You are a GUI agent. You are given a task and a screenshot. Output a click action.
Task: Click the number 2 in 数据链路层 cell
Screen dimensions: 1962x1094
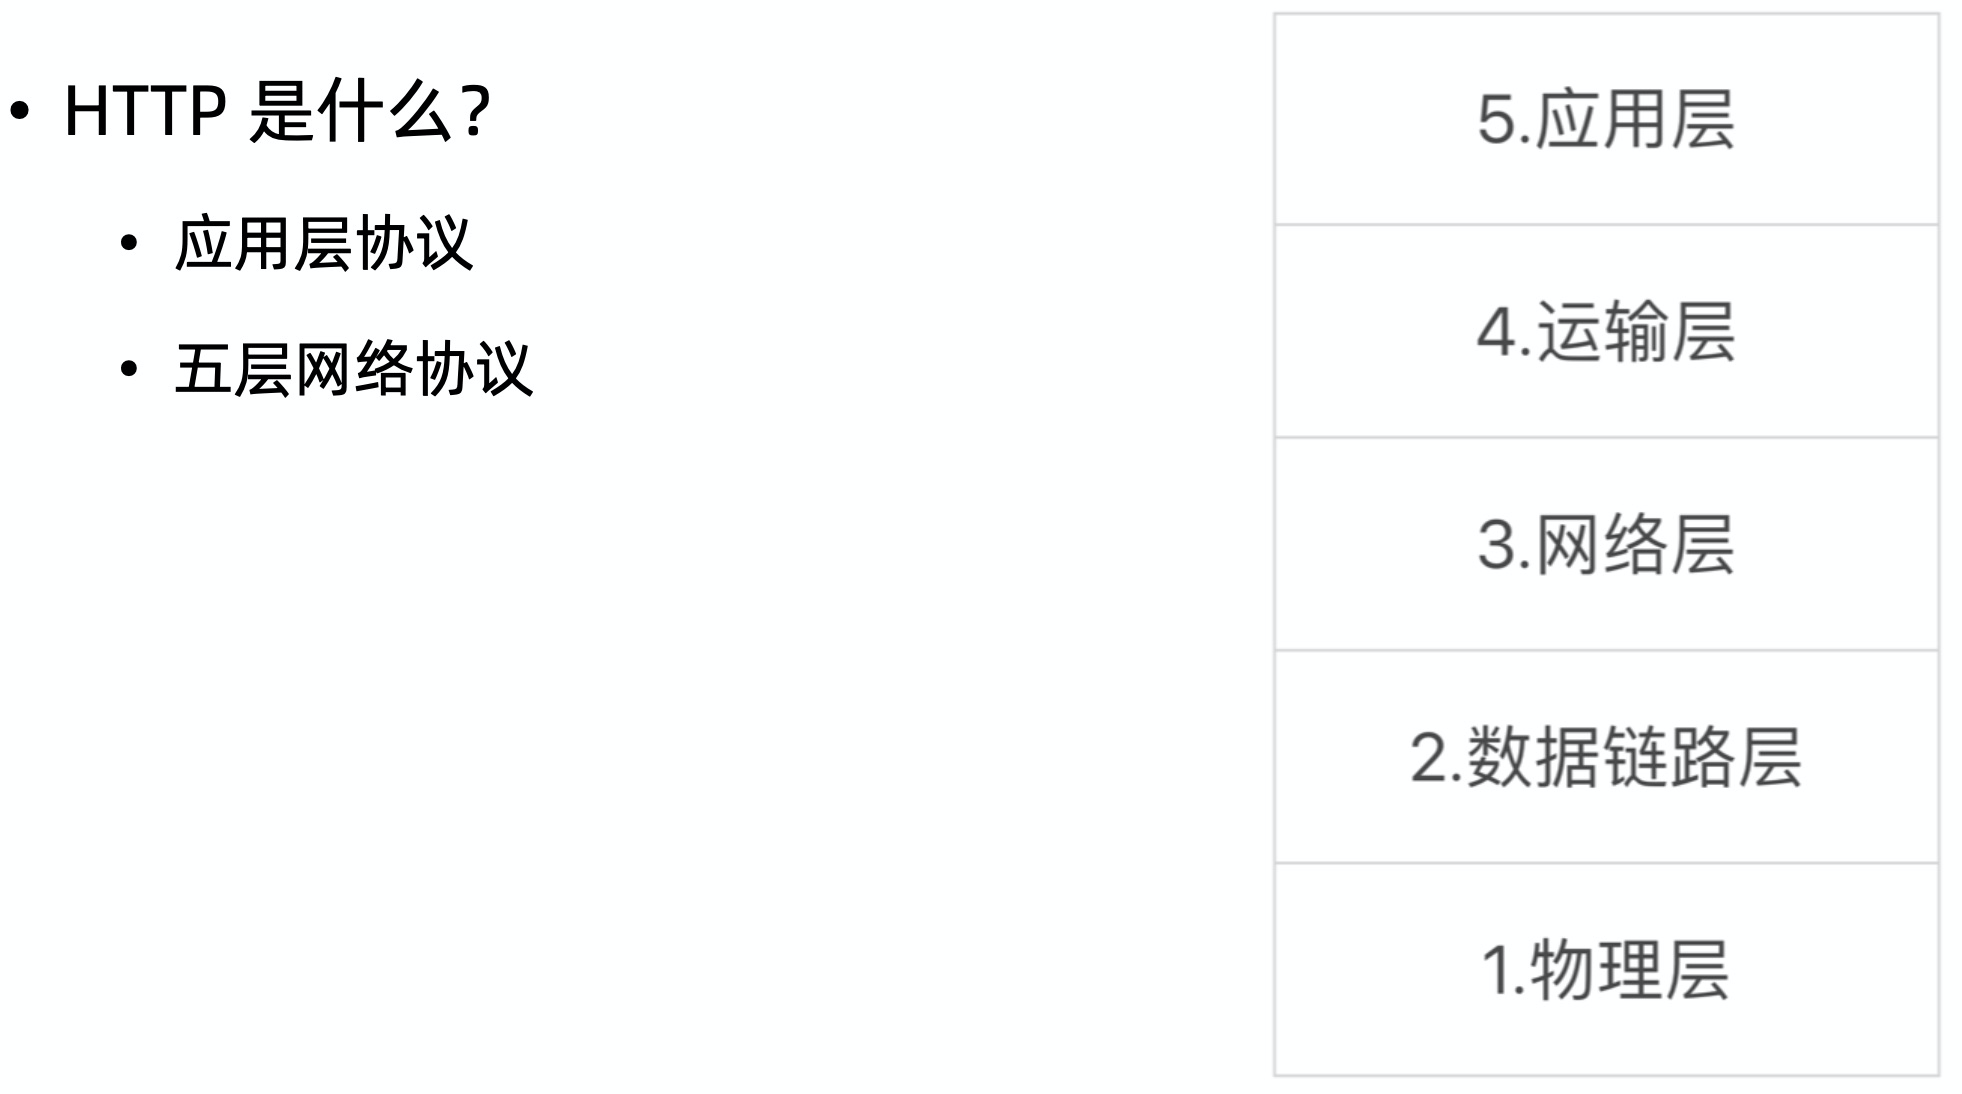pos(1429,757)
